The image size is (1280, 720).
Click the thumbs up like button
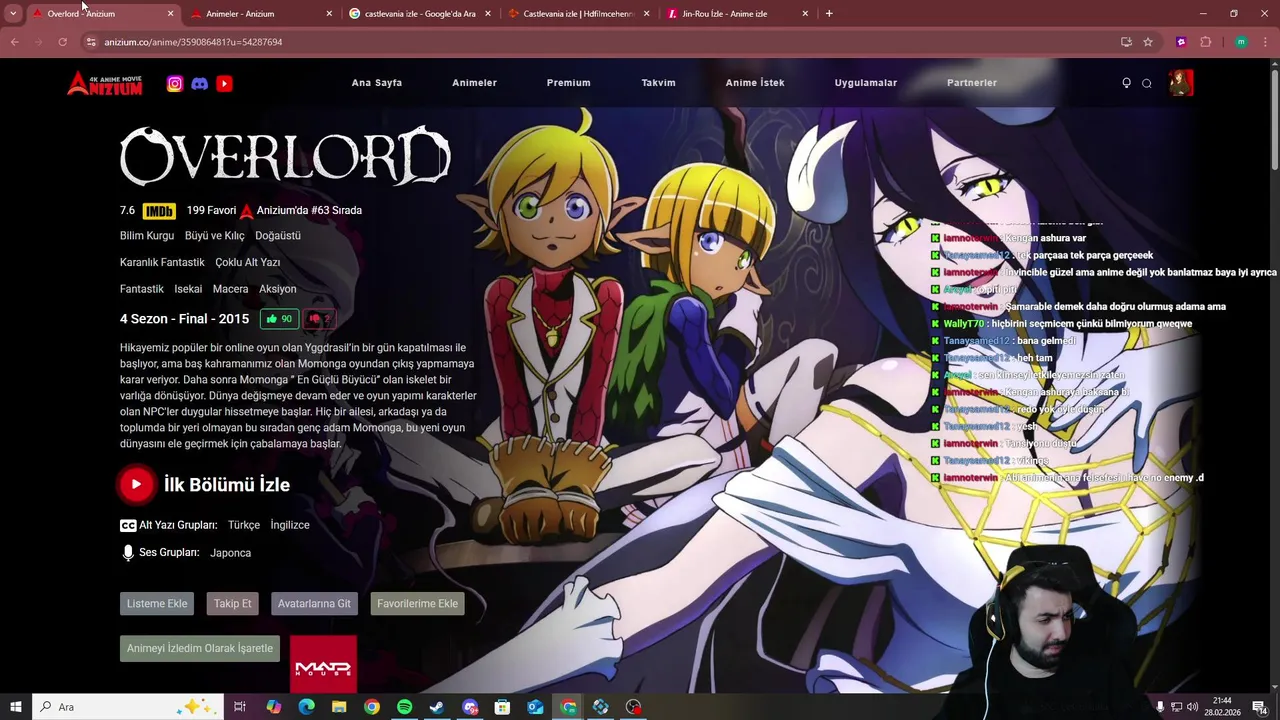point(279,319)
